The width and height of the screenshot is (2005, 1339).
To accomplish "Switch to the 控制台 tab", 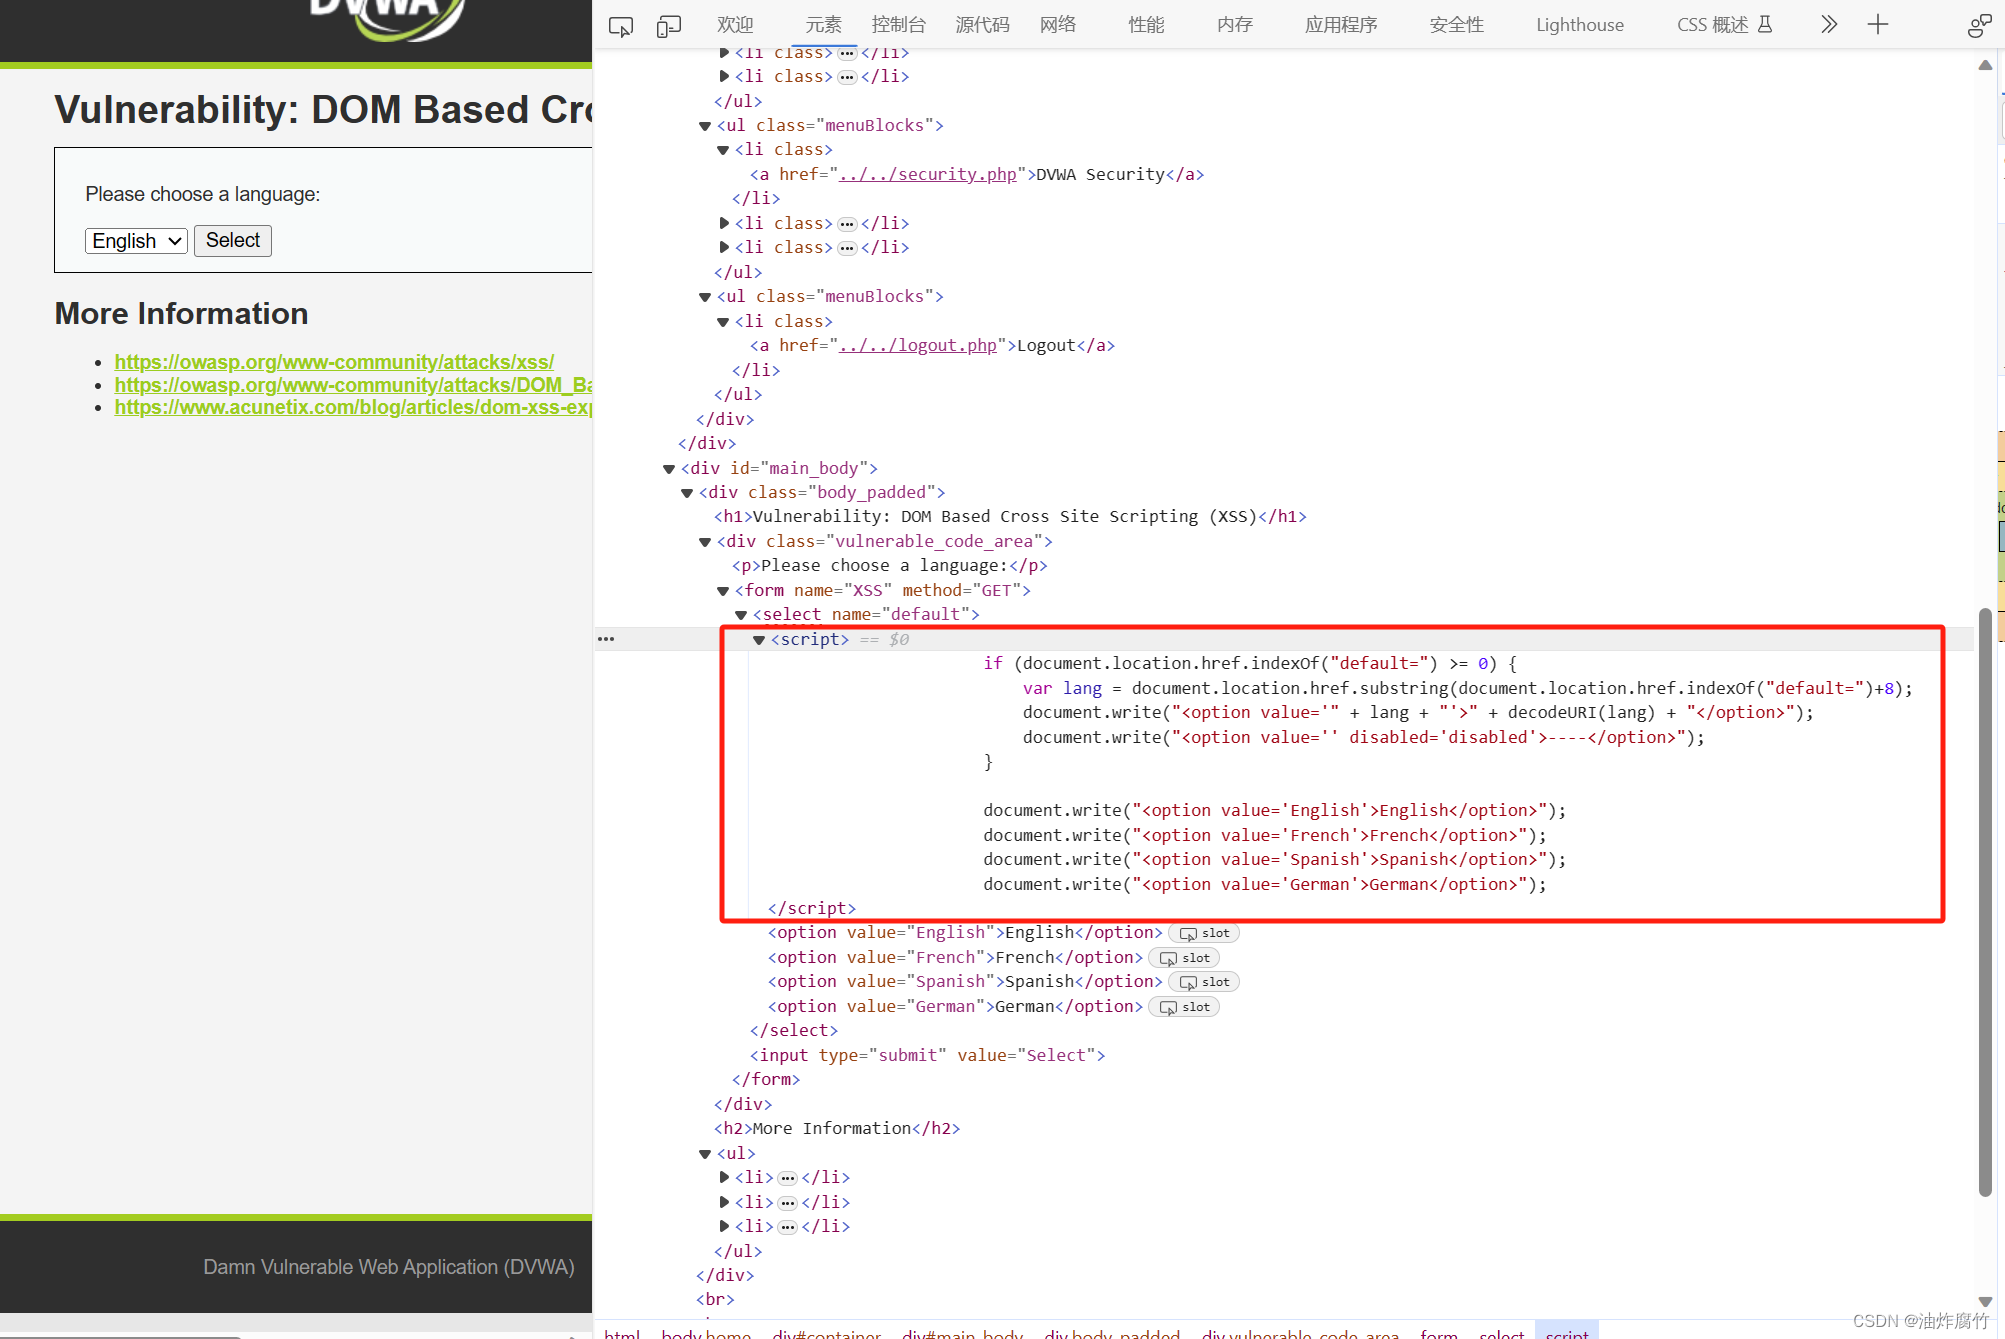I will tap(898, 25).
